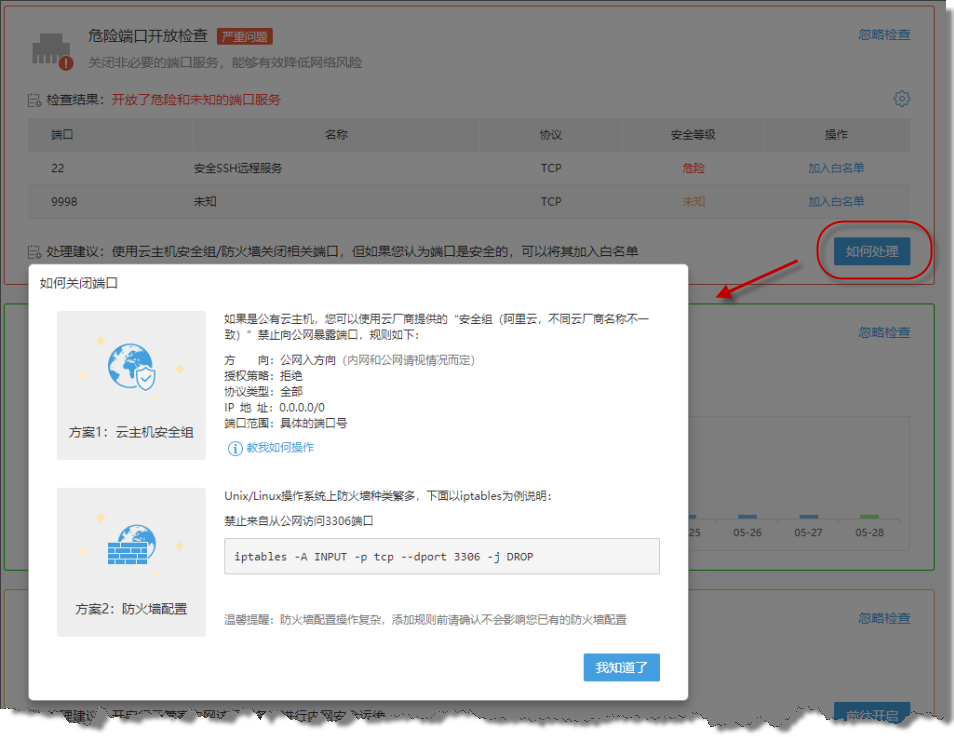Click the ethernet port warning icon

(x=51, y=49)
